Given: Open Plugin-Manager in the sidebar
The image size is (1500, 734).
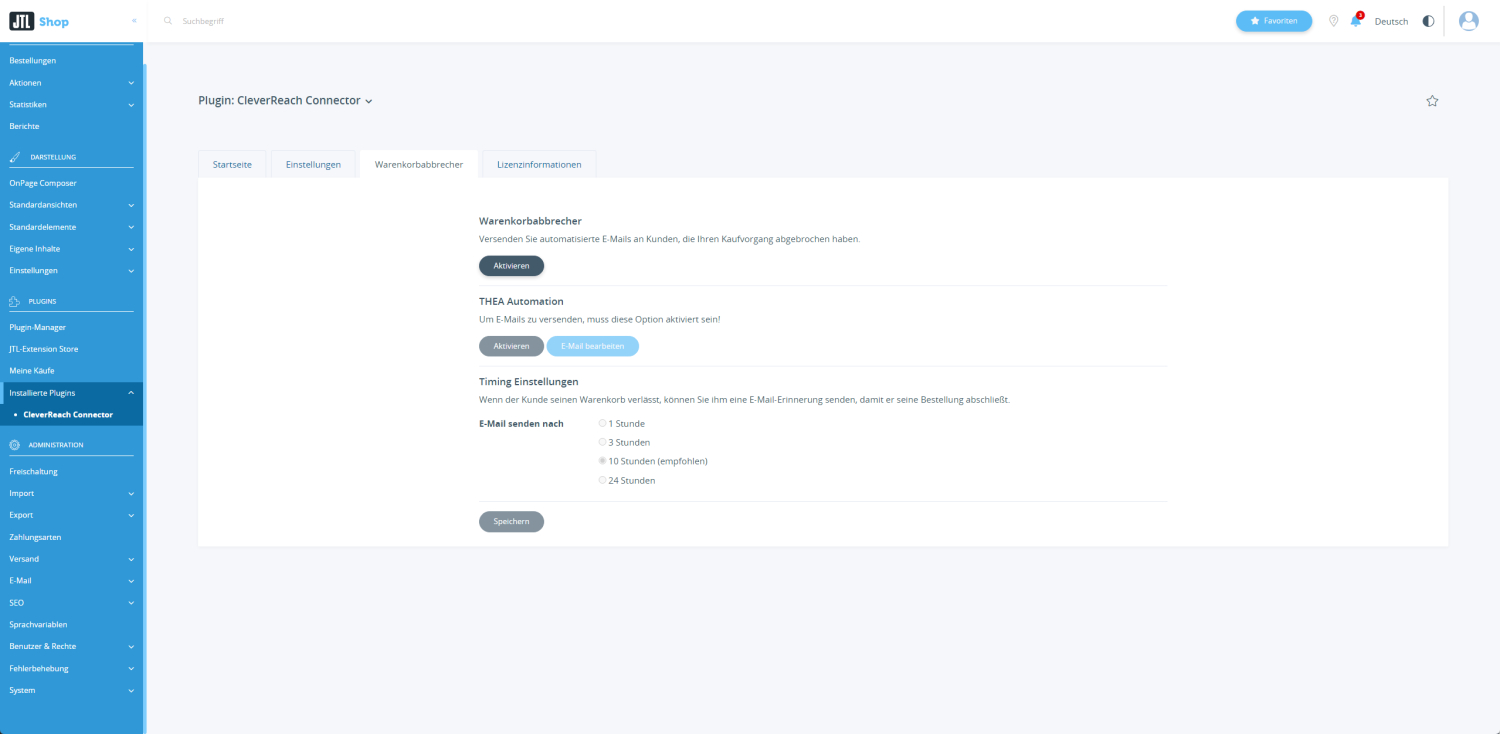Looking at the screenshot, I should [x=38, y=327].
